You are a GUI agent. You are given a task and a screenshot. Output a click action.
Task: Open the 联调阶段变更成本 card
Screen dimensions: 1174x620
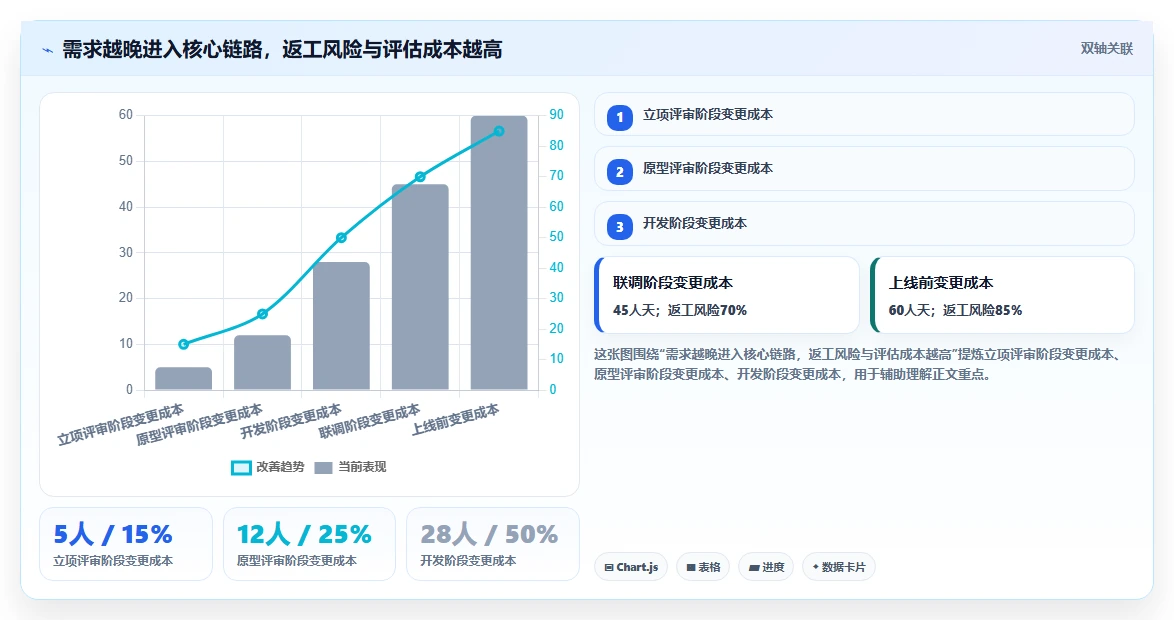727,295
